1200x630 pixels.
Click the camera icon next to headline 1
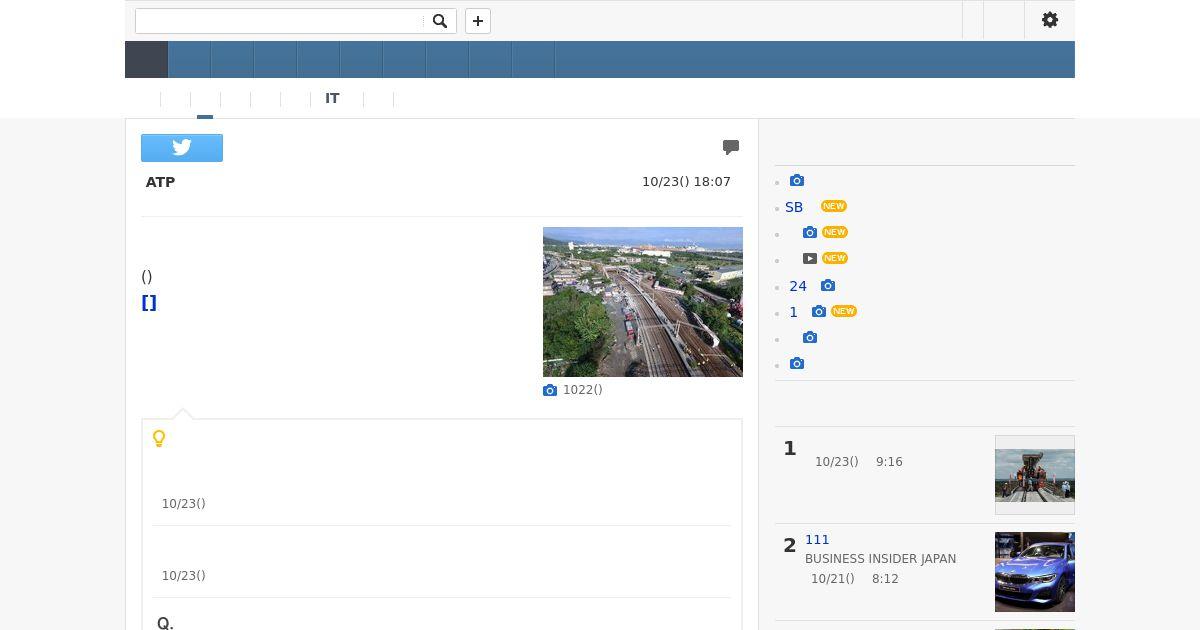coord(819,312)
